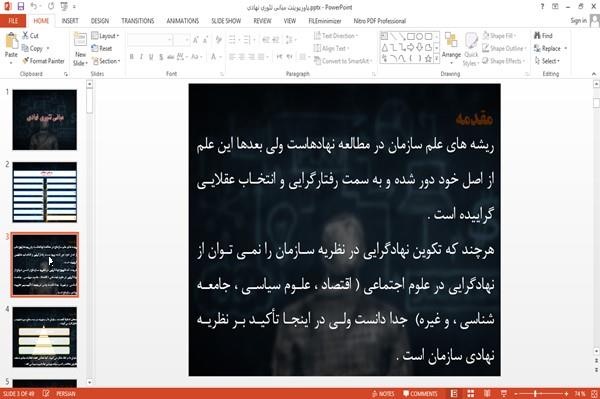Switch to the DESIGN tab
The width and height of the screenshot is (600, 399).
coord(99,21)
